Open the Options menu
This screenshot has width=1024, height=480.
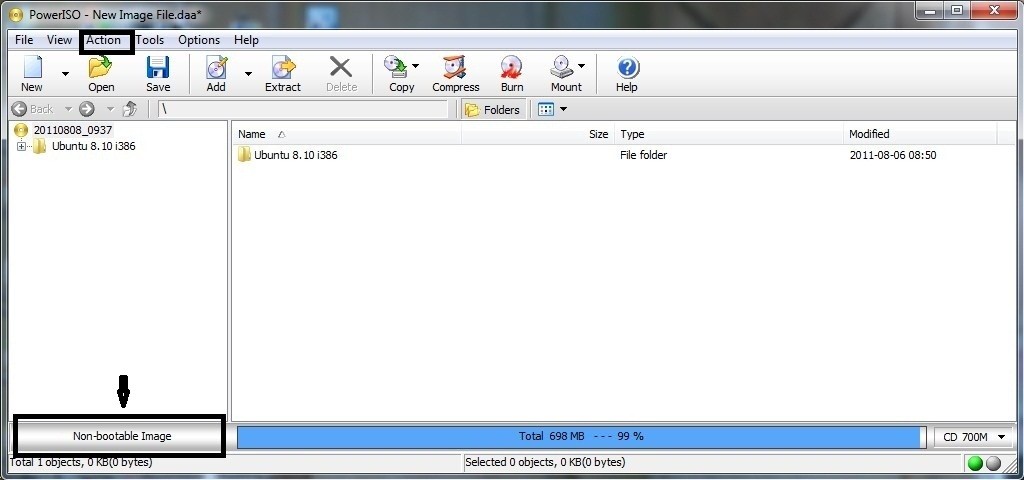(199, 40)
